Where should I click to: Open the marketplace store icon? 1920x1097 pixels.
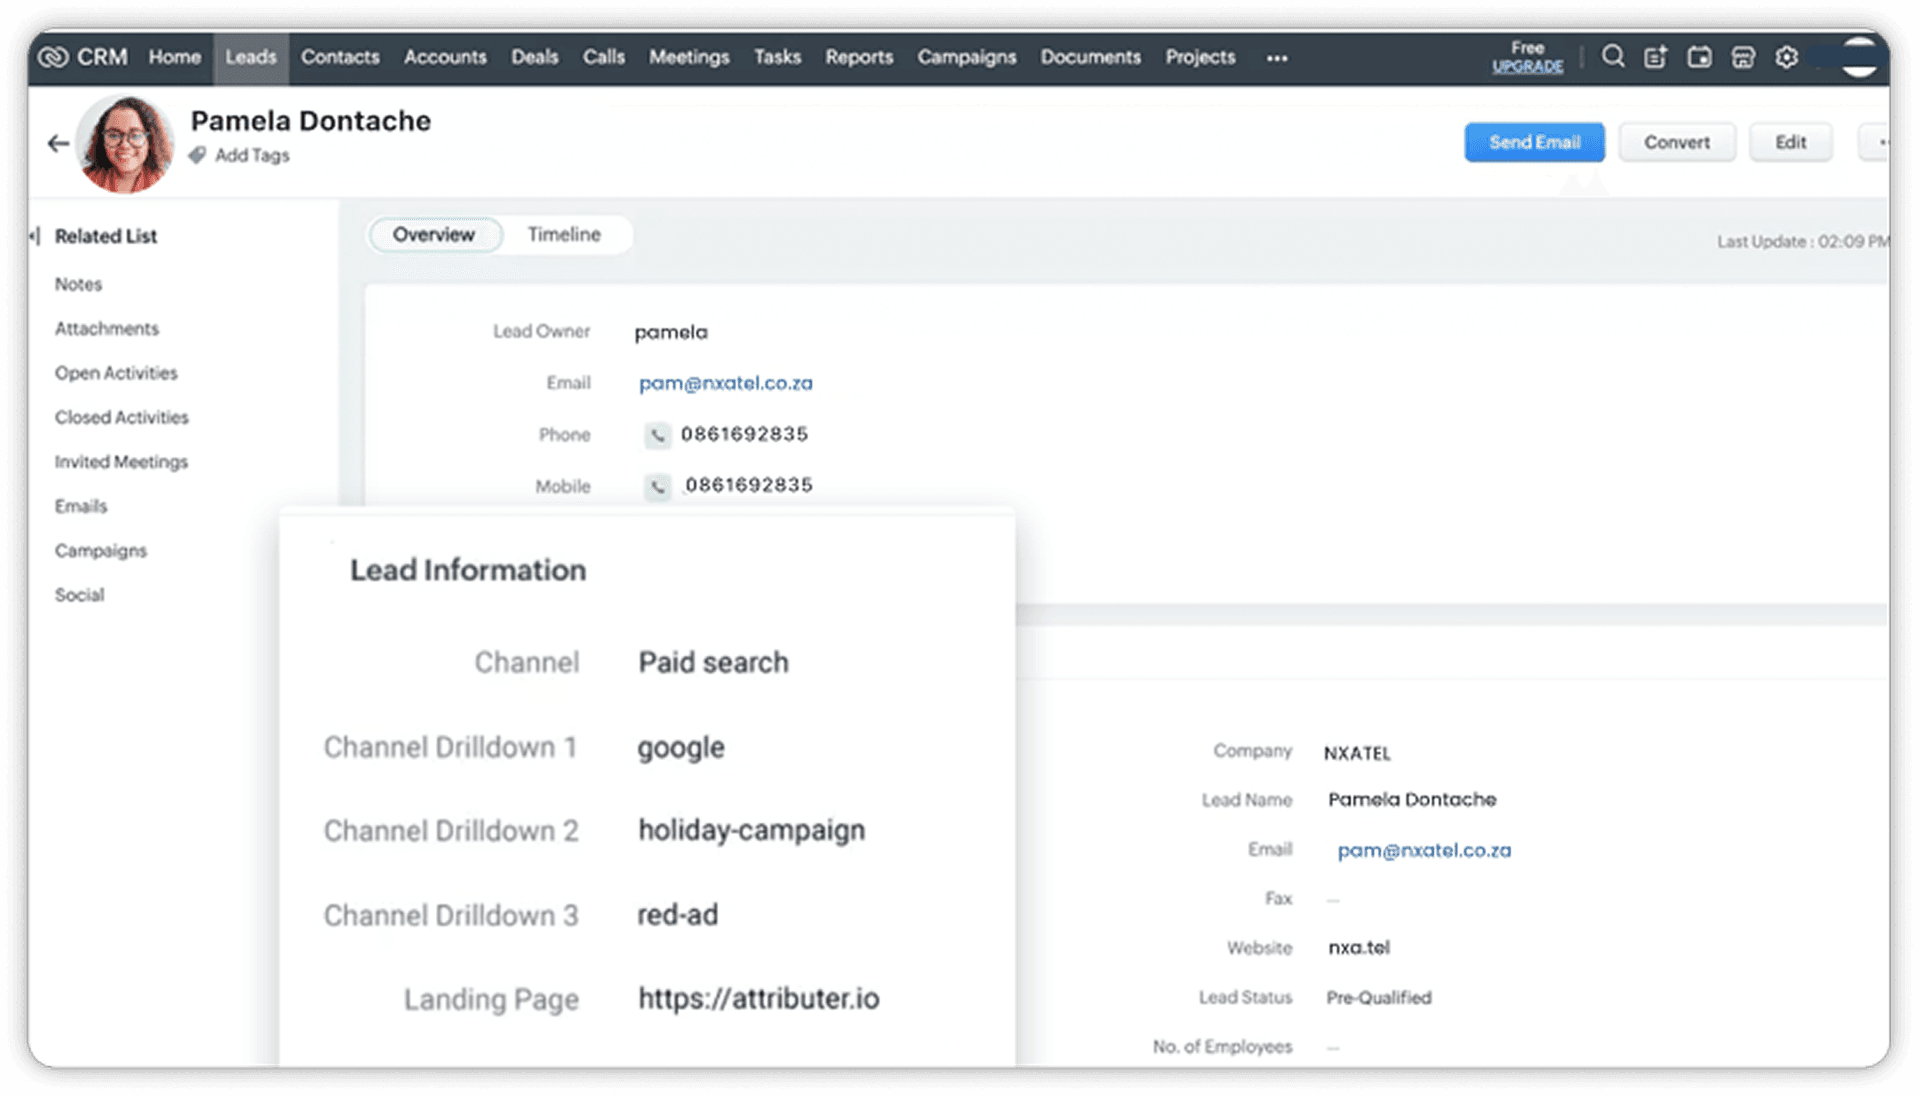point(1743,57)
